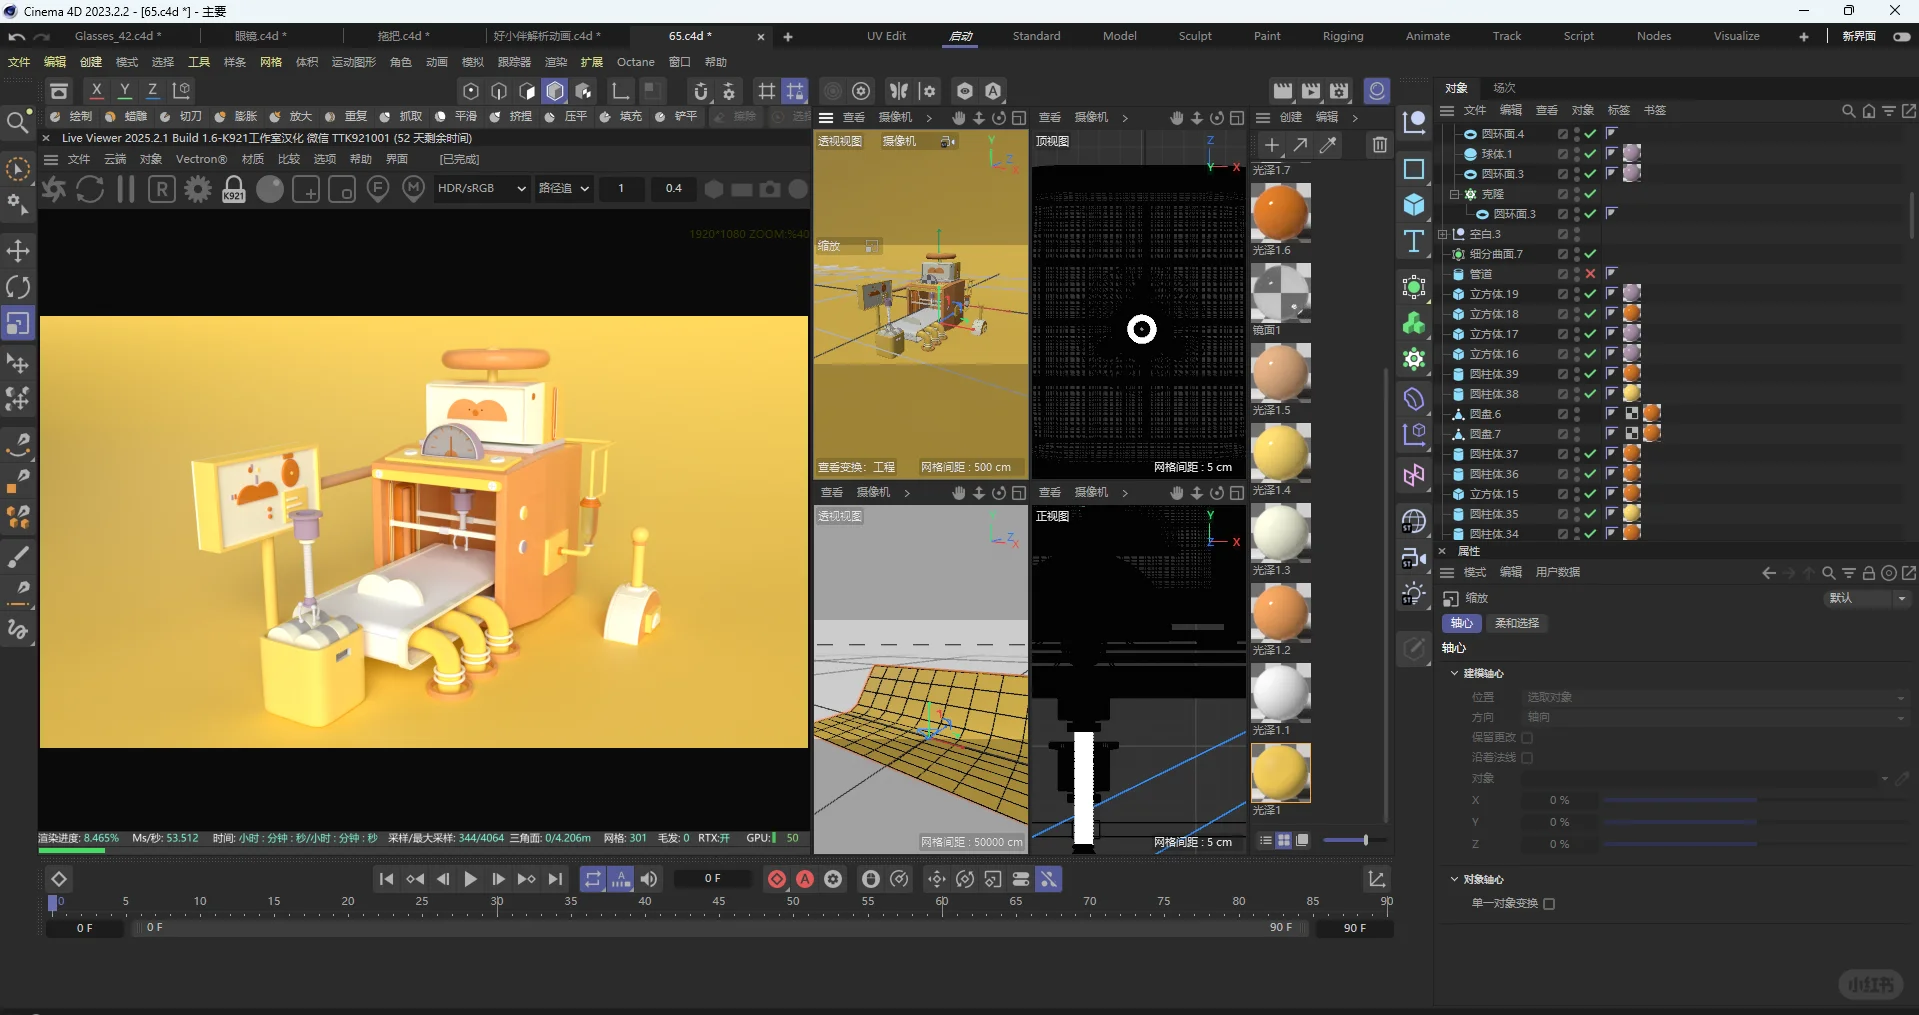
Task: Toggle the 沿着法线 checkbox
Action: tap(1527, 758)
